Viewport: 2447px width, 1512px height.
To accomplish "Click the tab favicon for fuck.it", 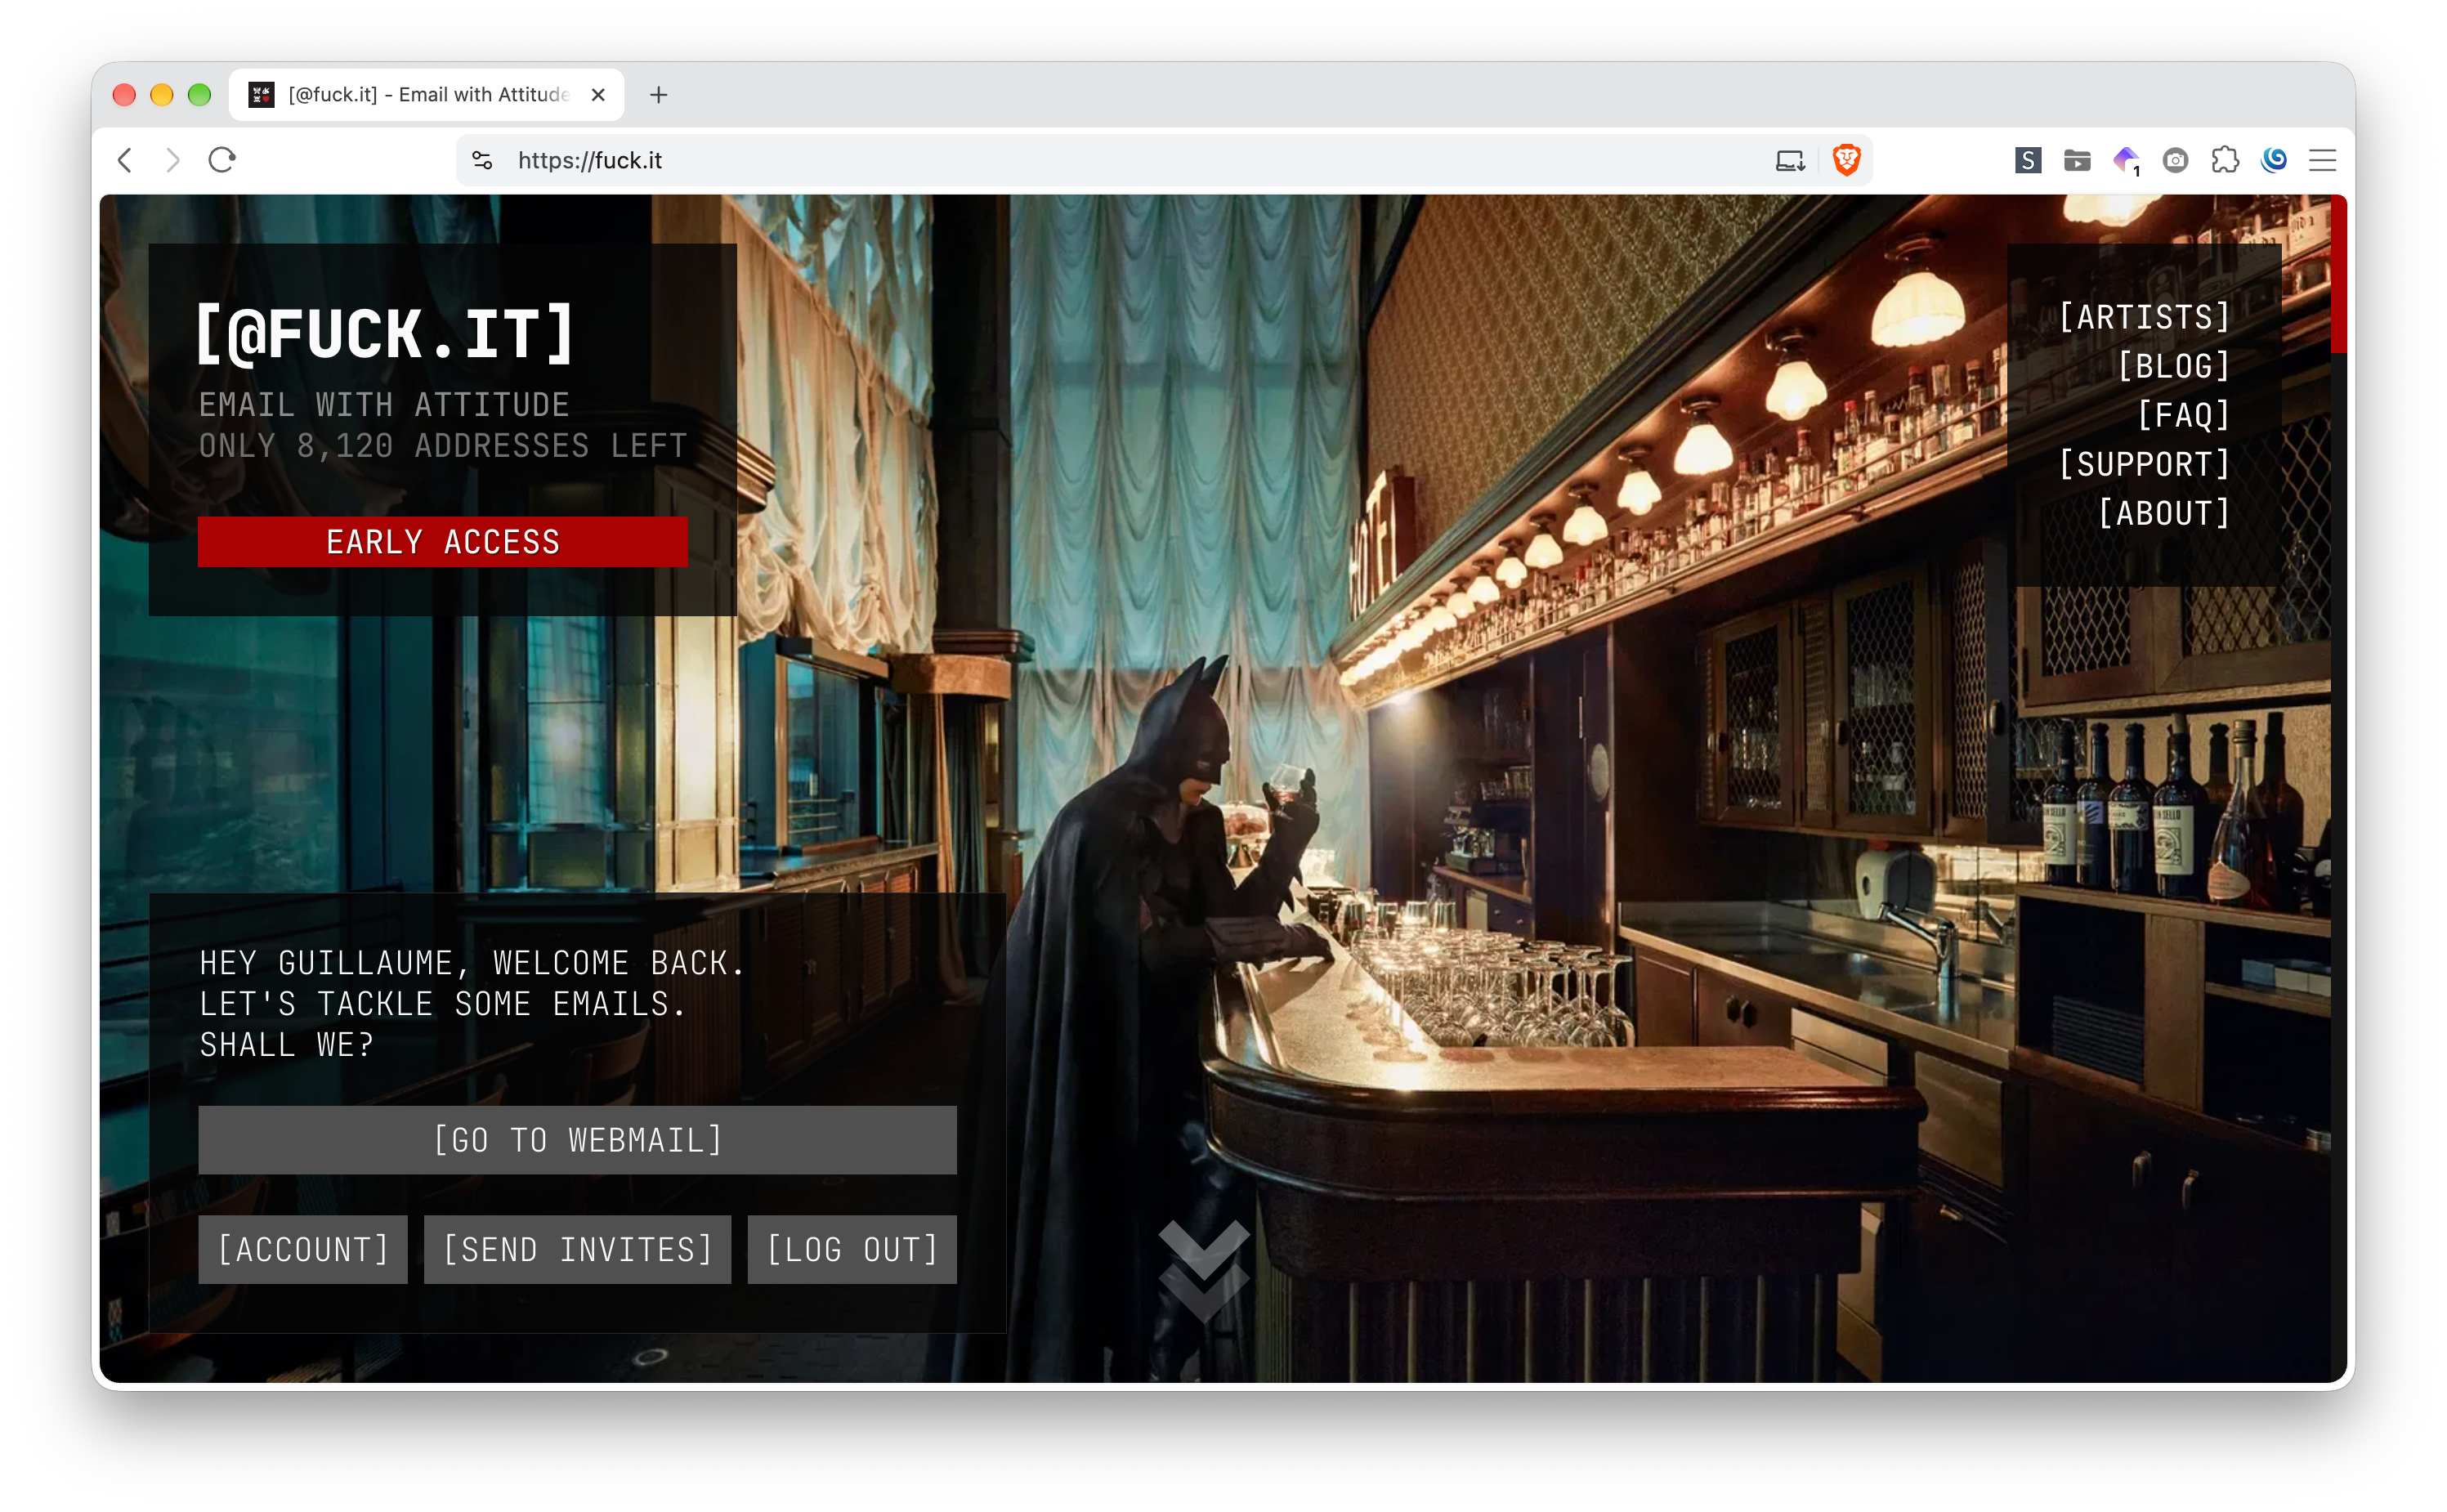I will pyautogui.click(x=262, y=95).
